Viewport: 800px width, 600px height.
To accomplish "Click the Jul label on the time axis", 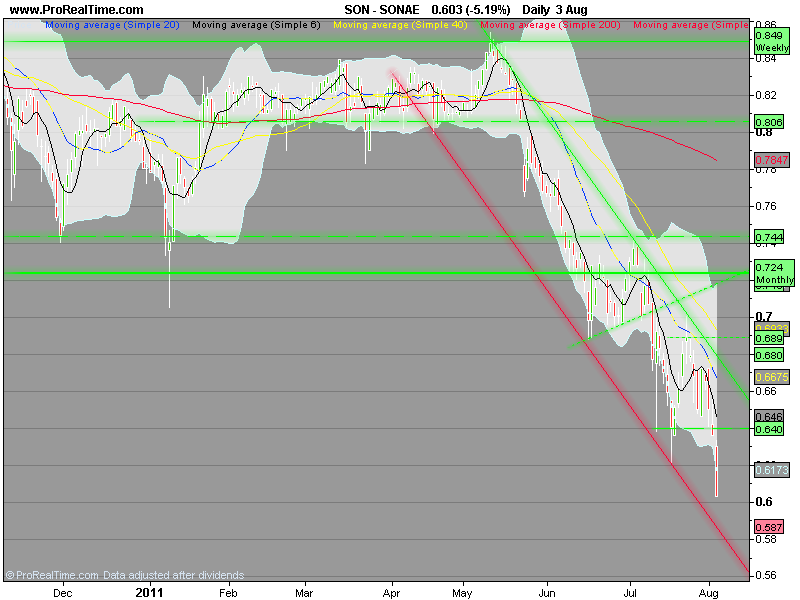I will pyautogui.click(x=631, y=593).
